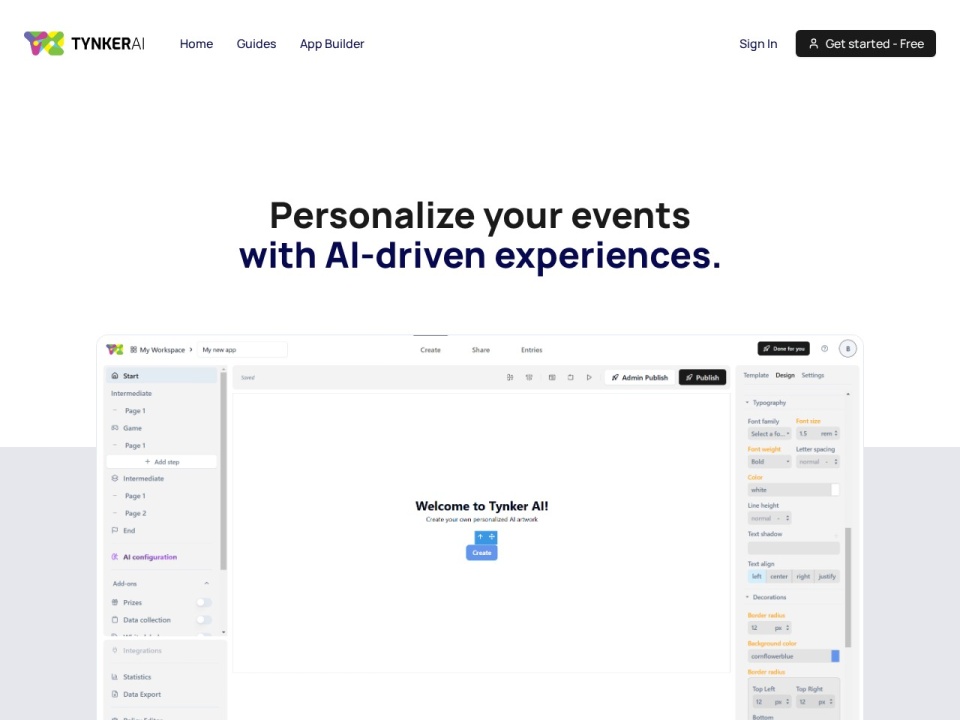
Task: Switch to the Share tab
Action: click(481, 350)
